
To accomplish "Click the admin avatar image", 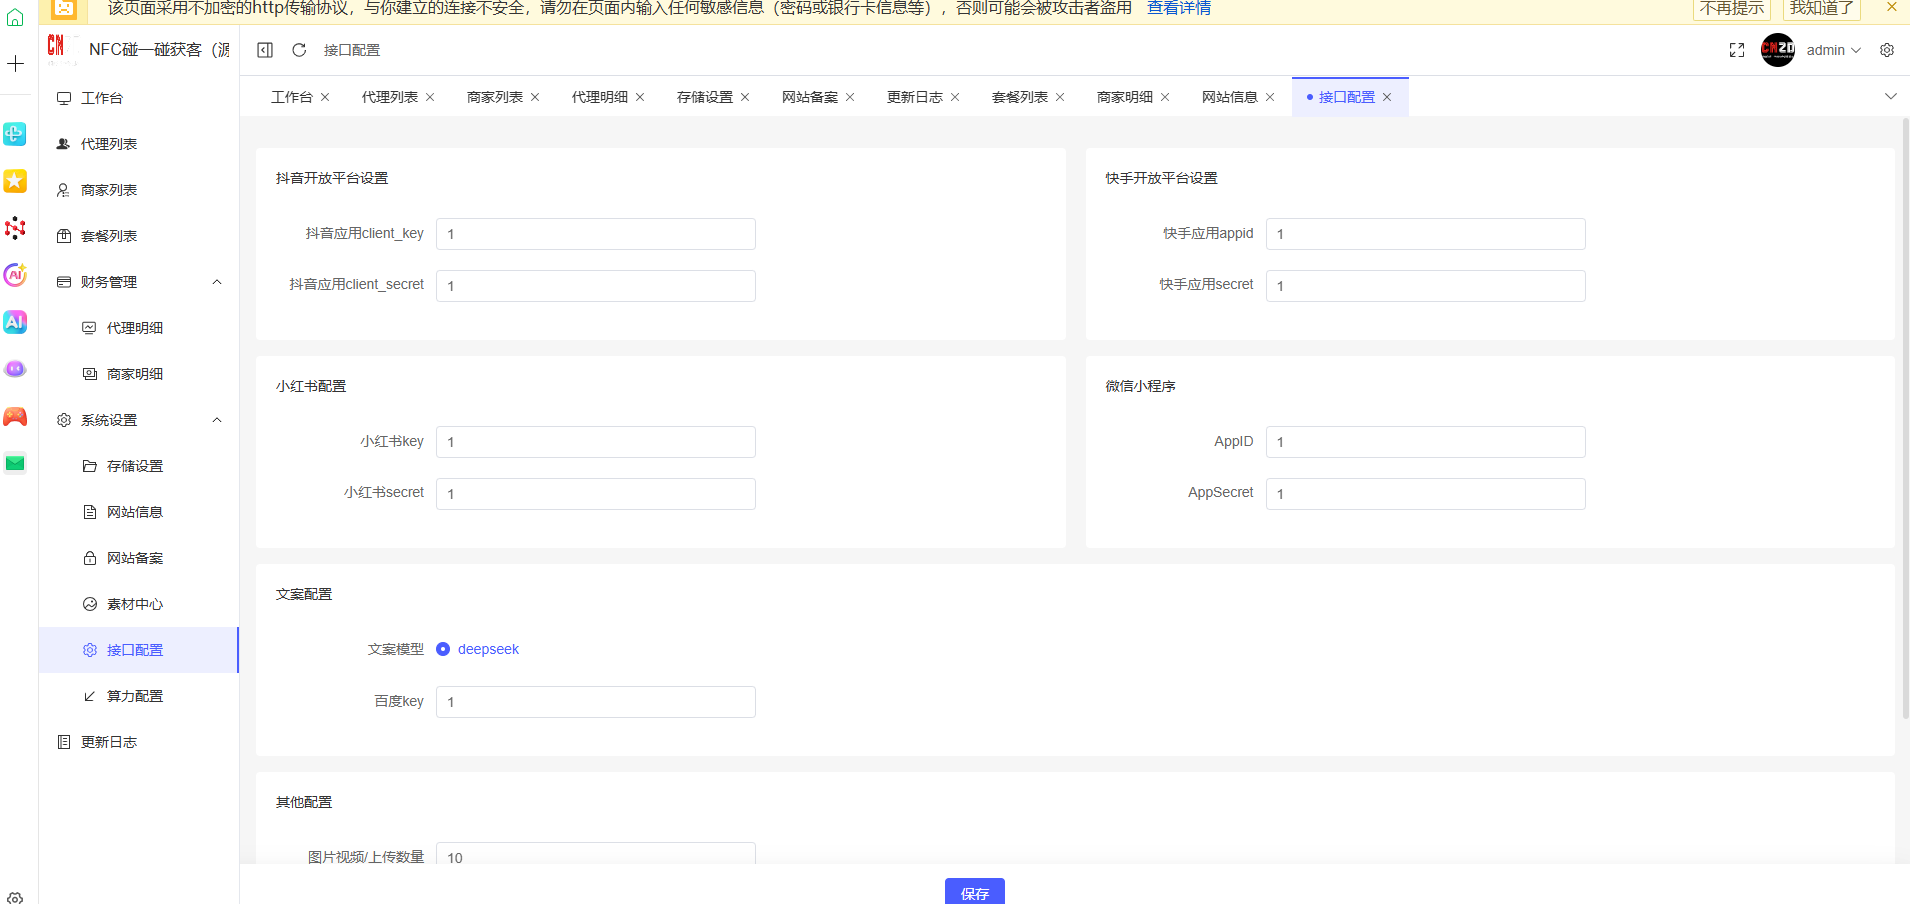I will point(1777,50).
